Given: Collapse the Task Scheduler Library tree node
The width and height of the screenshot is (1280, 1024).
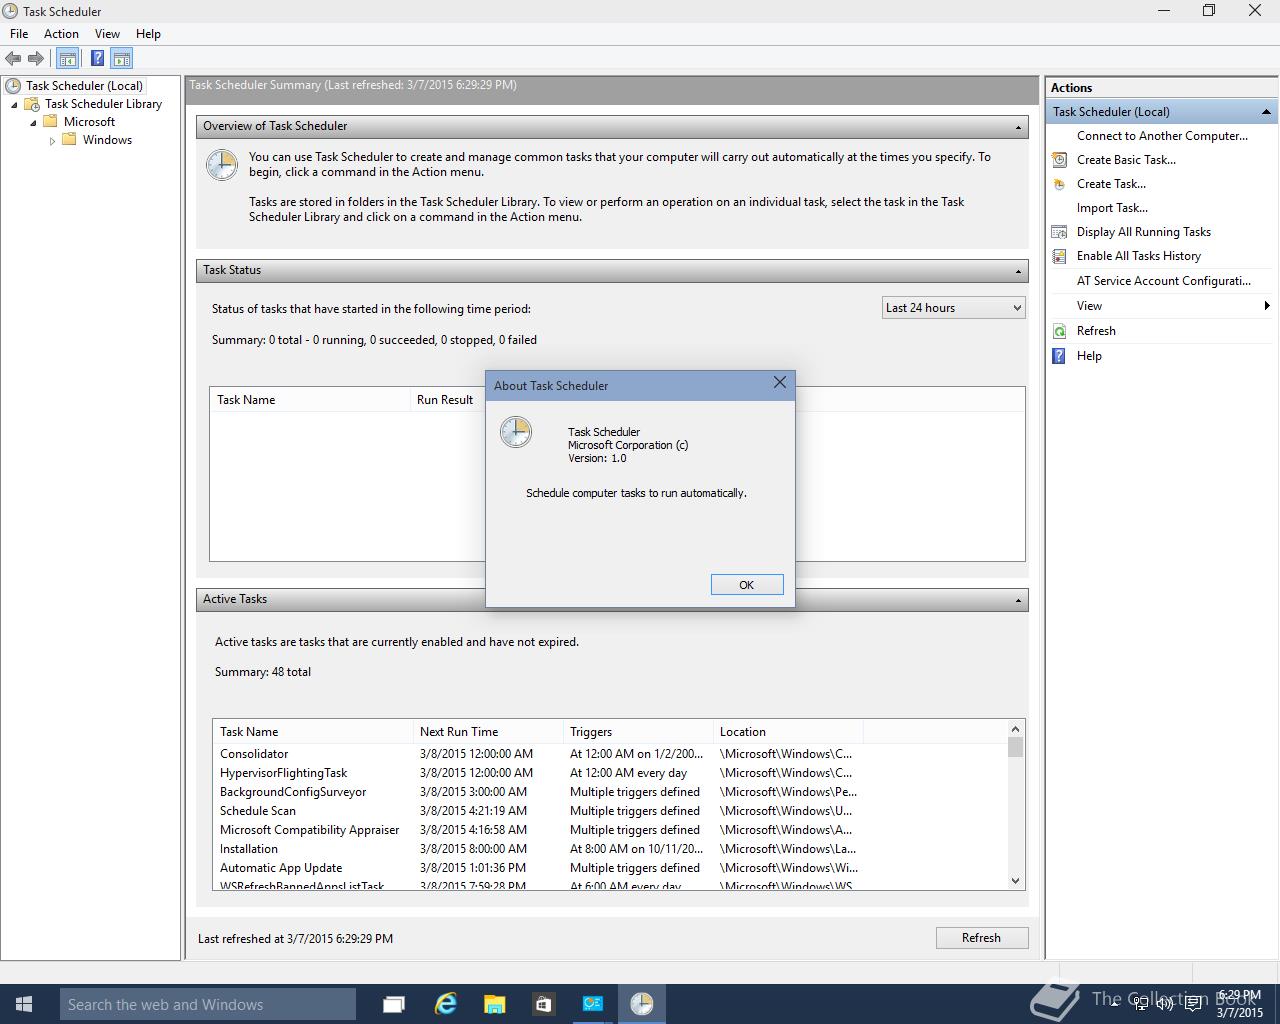Looking at the screenshot, I should (14, 105).
